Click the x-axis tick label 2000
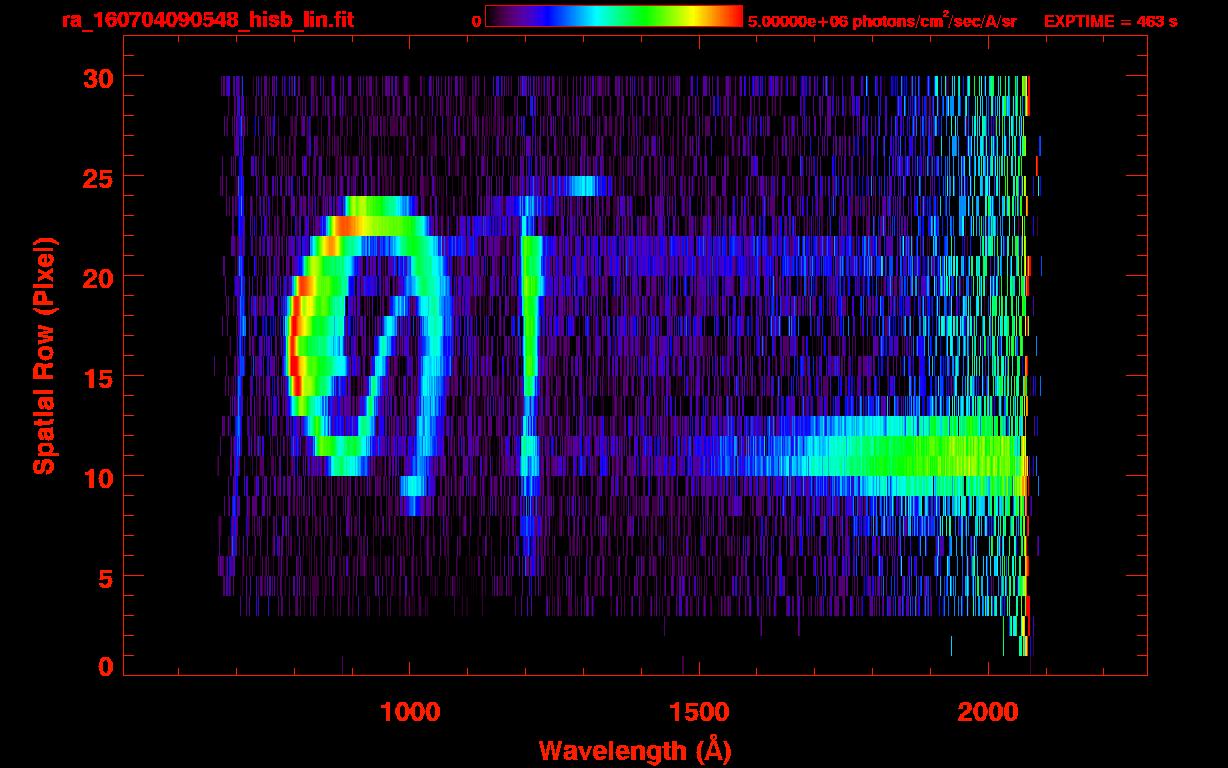This screenshot has width=1228, height=768. [x=988, y=711]
